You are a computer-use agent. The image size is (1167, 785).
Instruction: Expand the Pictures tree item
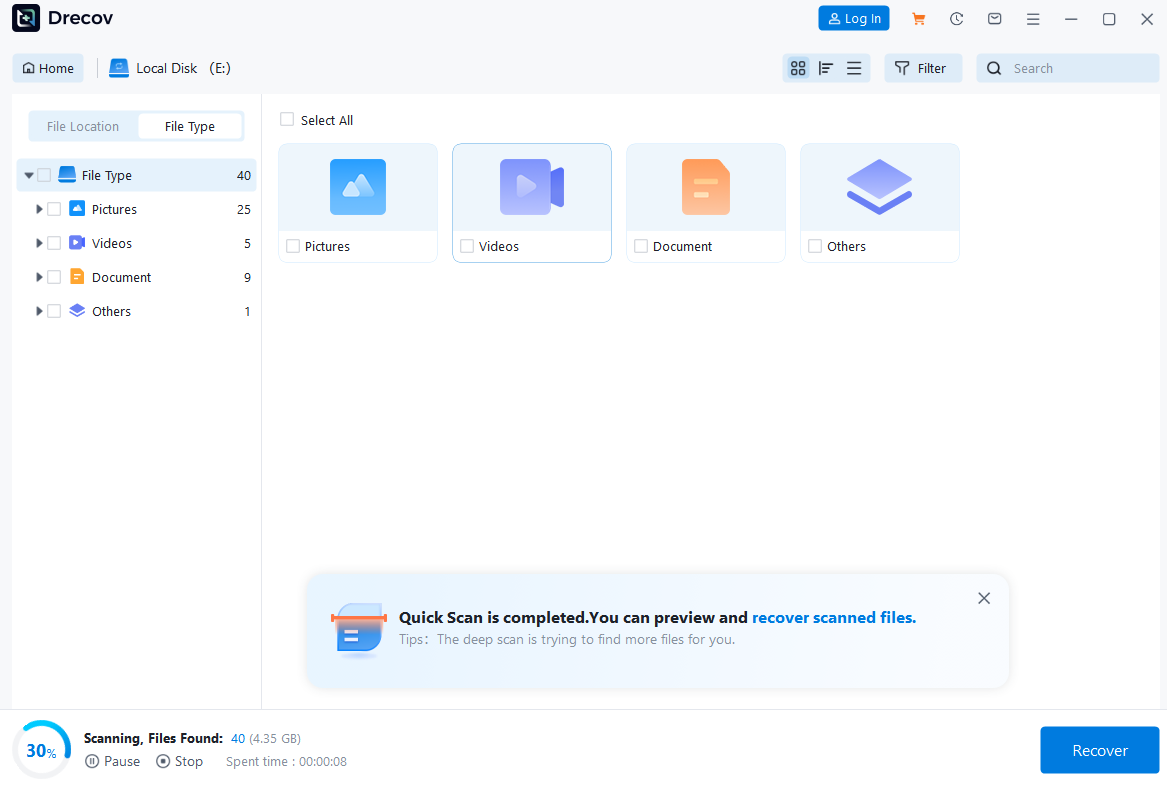coord(38,208)
